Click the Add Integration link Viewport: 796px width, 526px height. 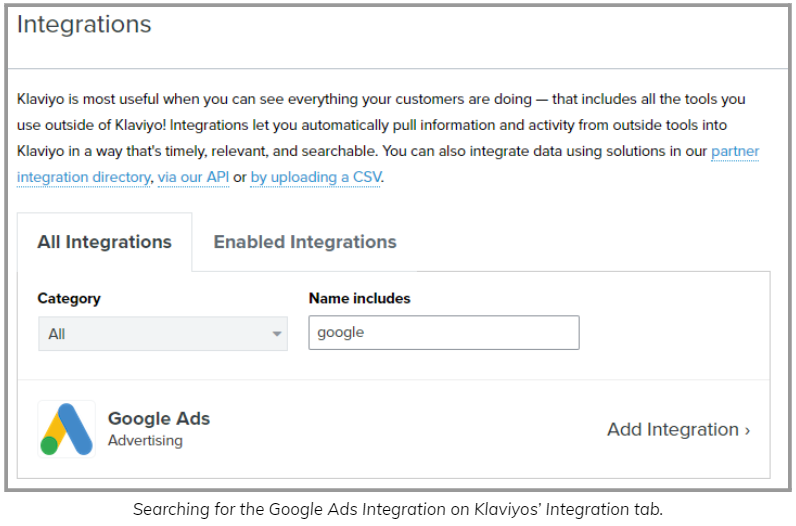tap(678, 430)
